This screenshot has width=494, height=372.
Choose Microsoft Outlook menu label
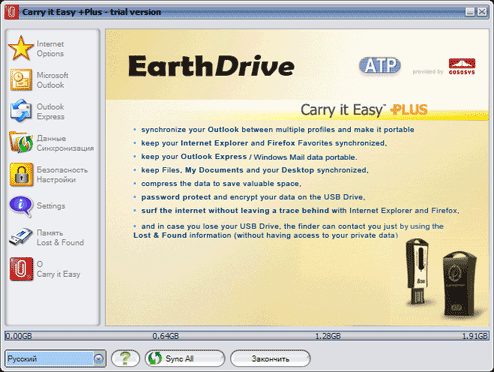pos(52,80)
